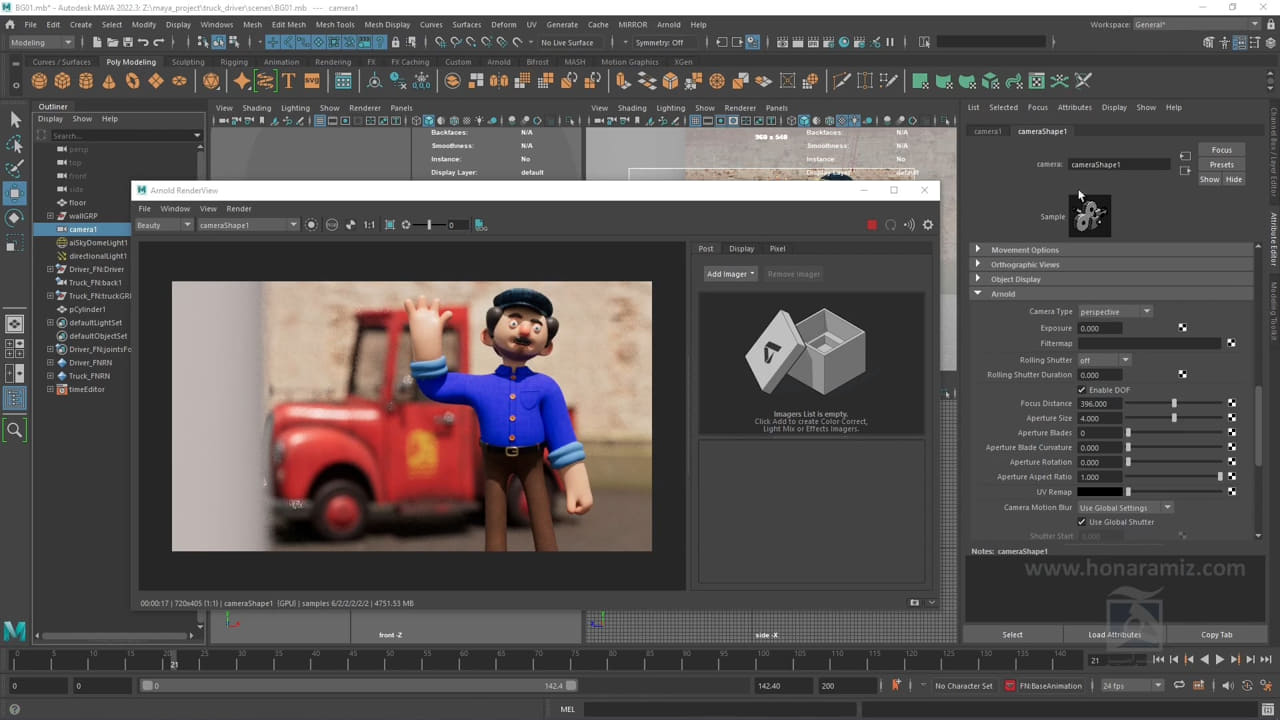Select the polygon Type tool (T icon)
The height and width of the screenshot is (720, 1280).
tap(289, 81)
